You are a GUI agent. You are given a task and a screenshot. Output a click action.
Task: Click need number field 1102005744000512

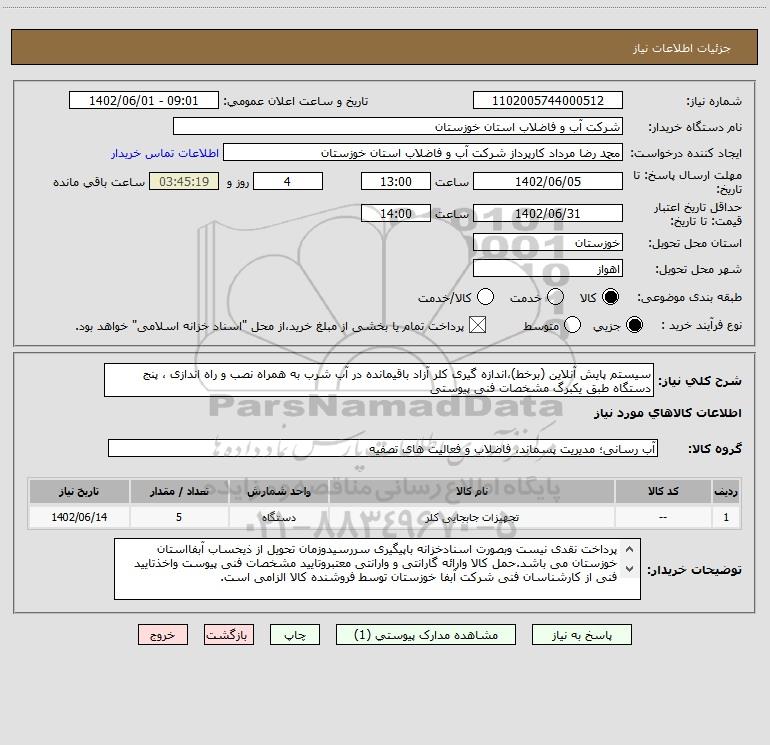tap(548, 101)
